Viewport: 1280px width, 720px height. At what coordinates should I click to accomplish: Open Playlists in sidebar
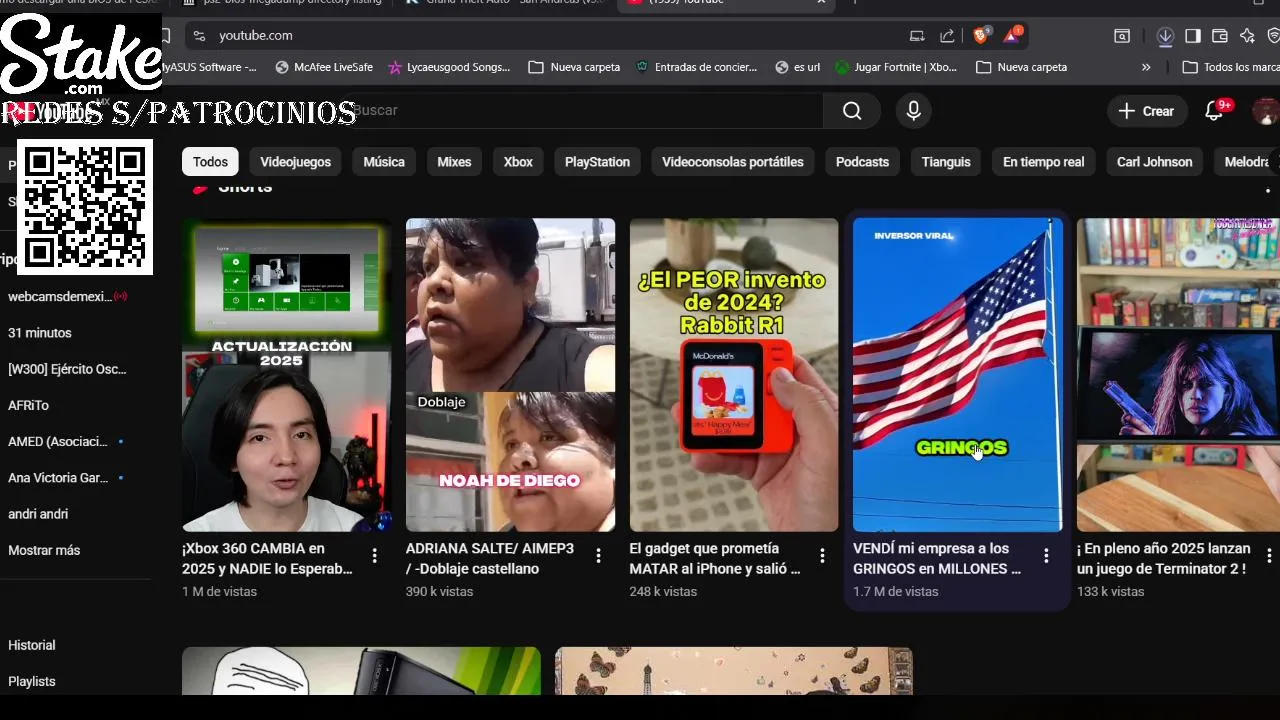[32, 681]
